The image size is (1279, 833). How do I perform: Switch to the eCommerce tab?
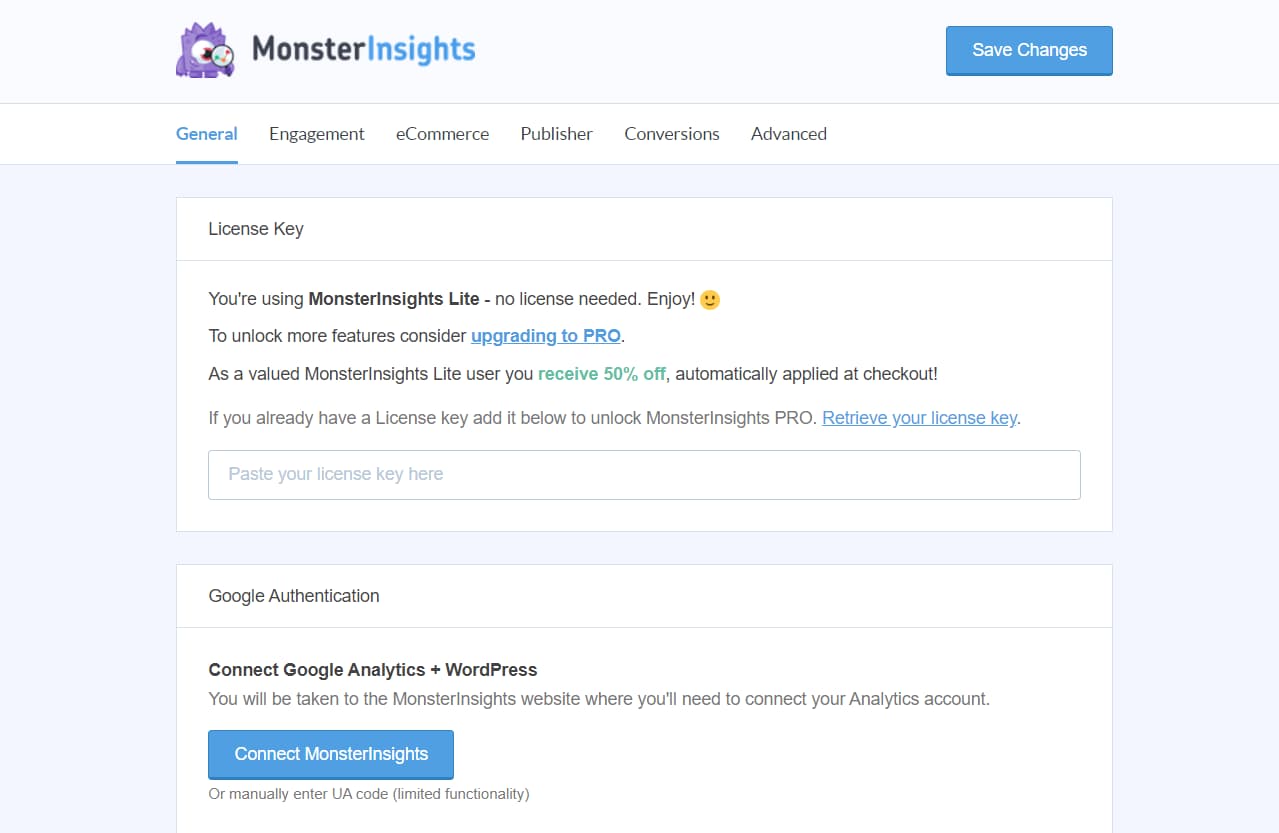pyautogui.click(x=442, y=133)
